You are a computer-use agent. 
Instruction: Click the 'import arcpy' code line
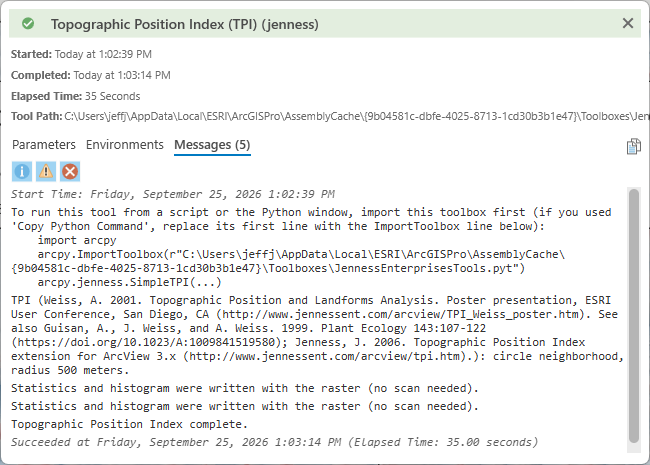coord(77,240)
